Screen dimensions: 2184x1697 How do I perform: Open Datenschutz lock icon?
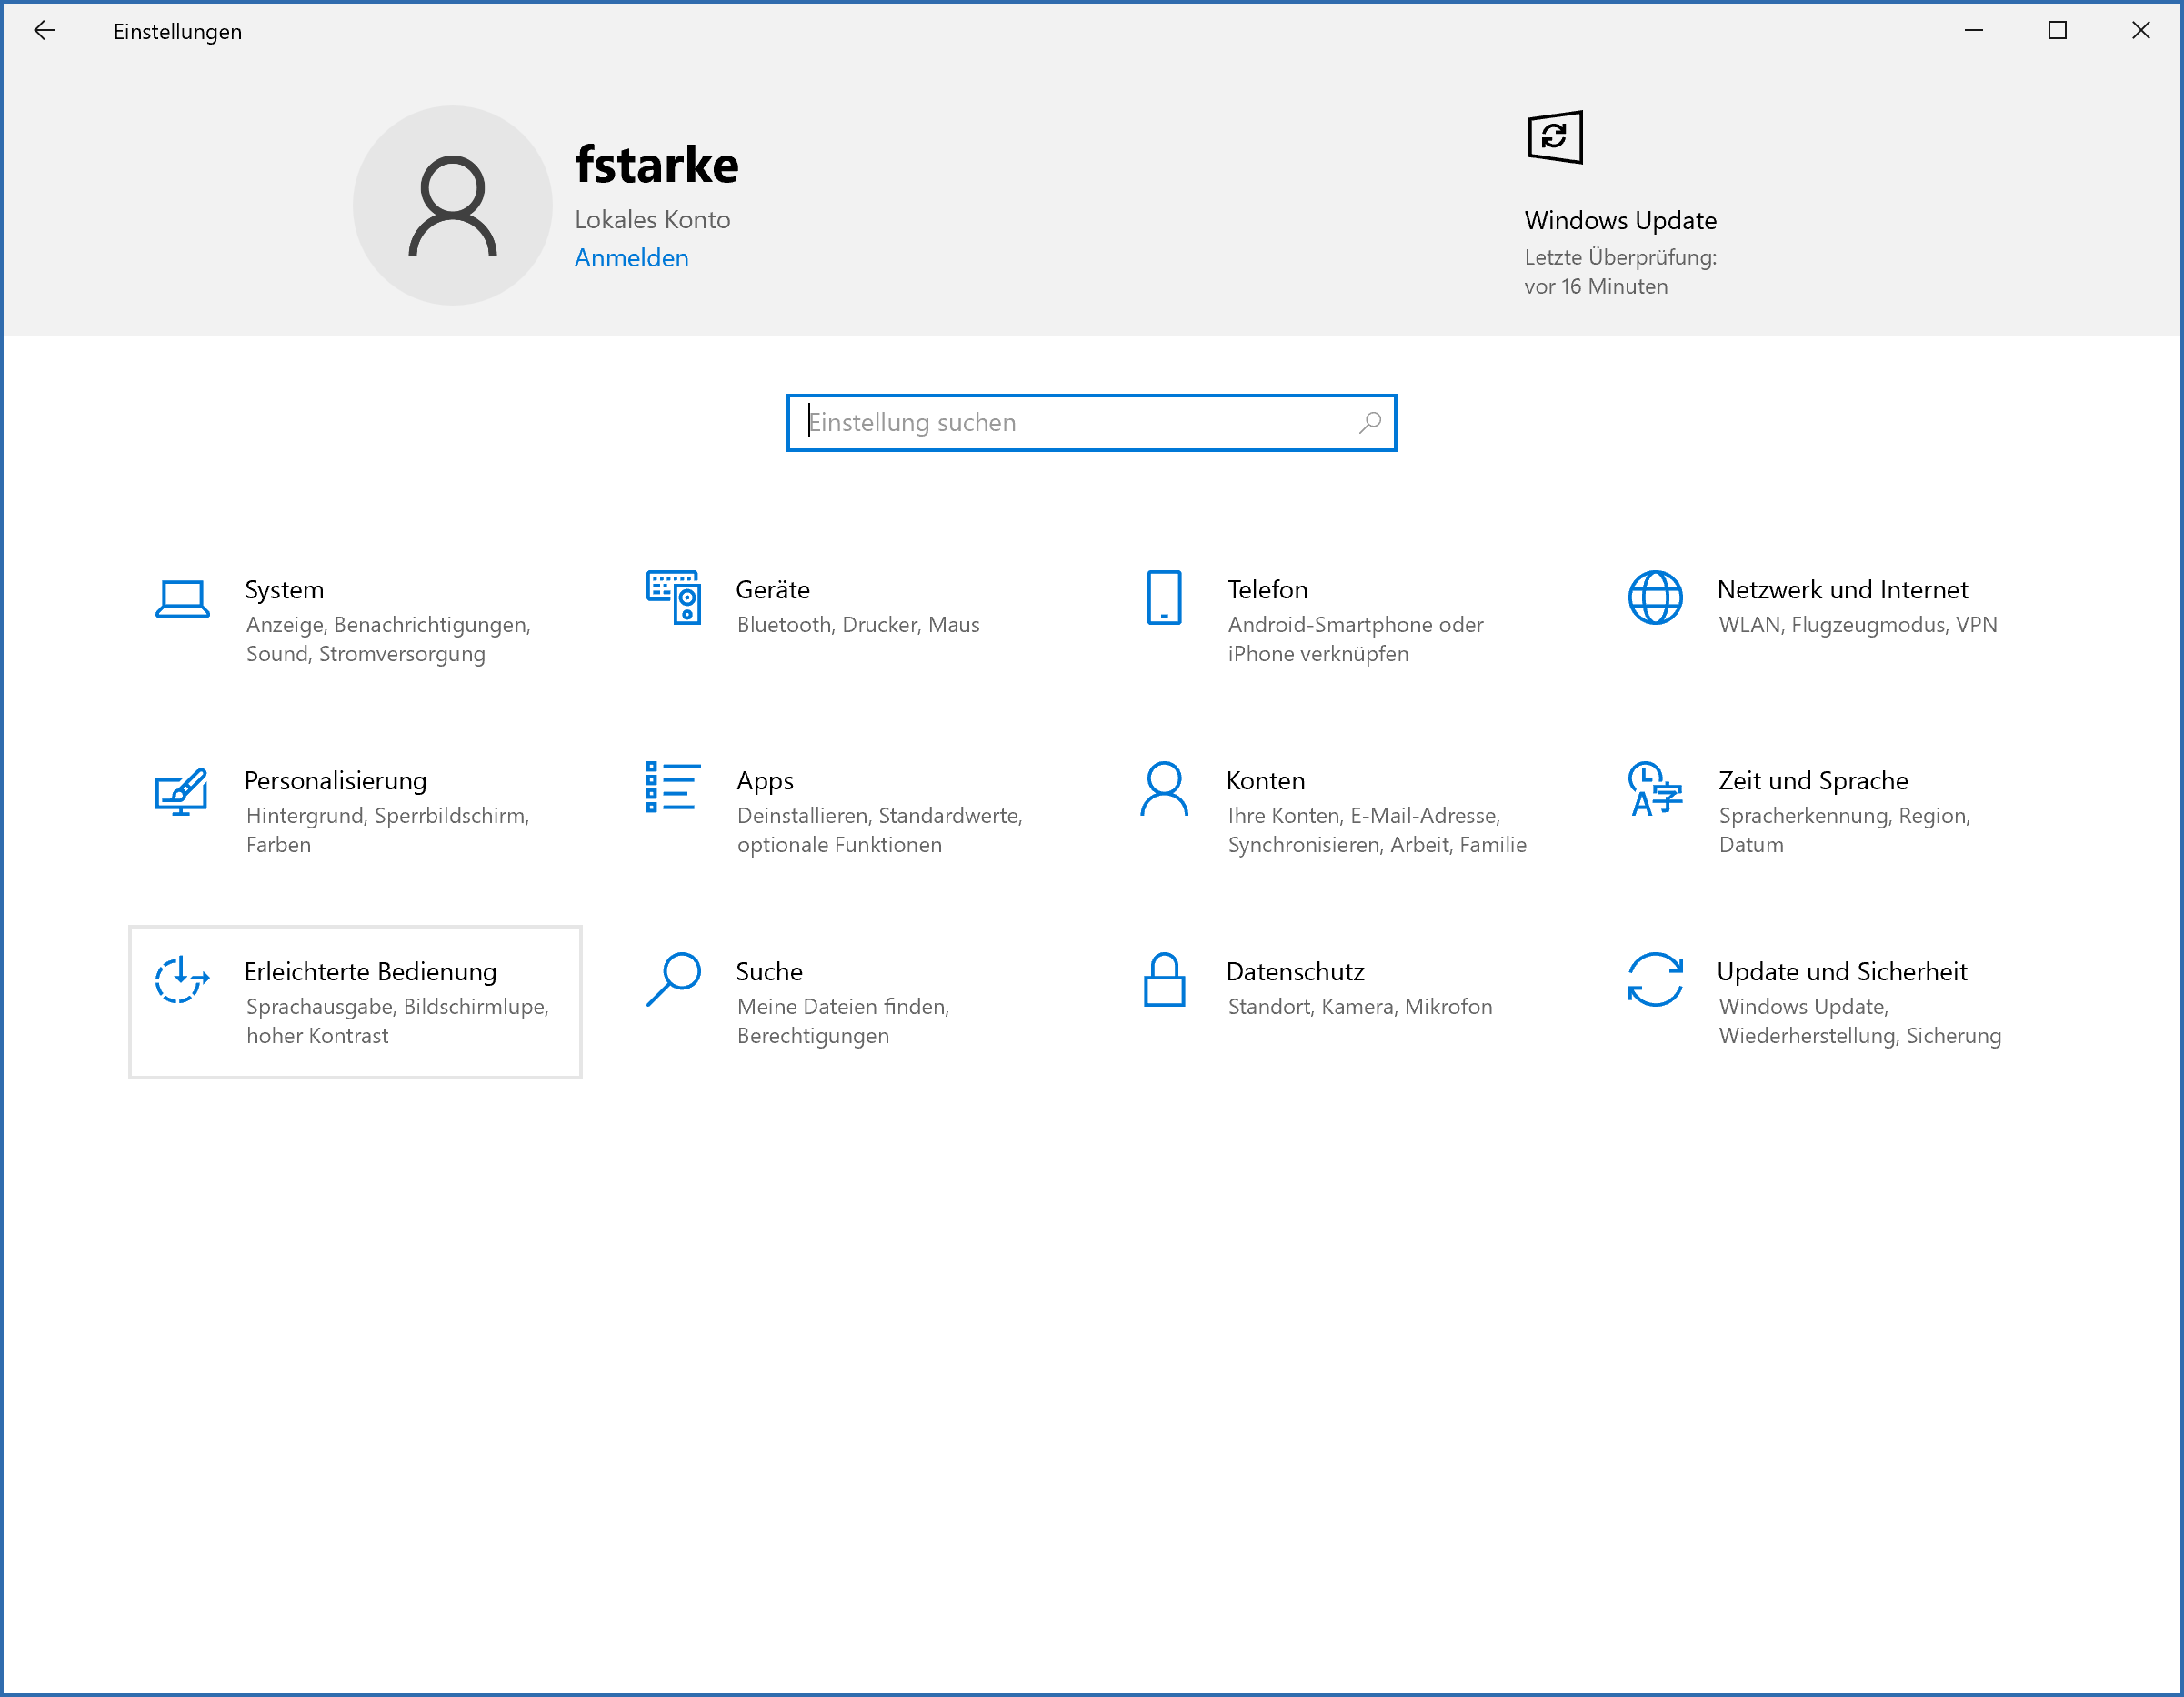pos(1164,980)
